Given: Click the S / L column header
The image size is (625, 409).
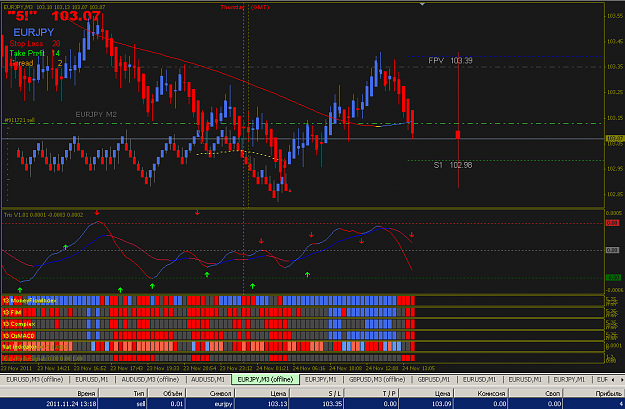Looking at the screenshot, I should tap(317, 393).
